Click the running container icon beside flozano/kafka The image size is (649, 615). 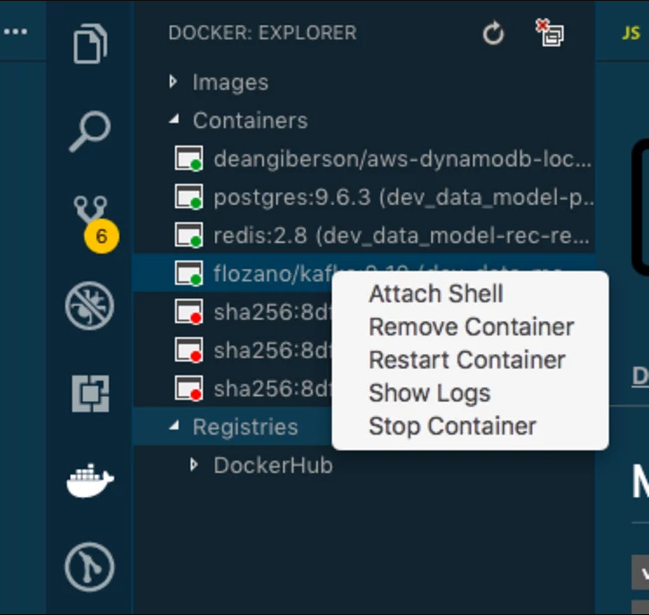(189, 273)
